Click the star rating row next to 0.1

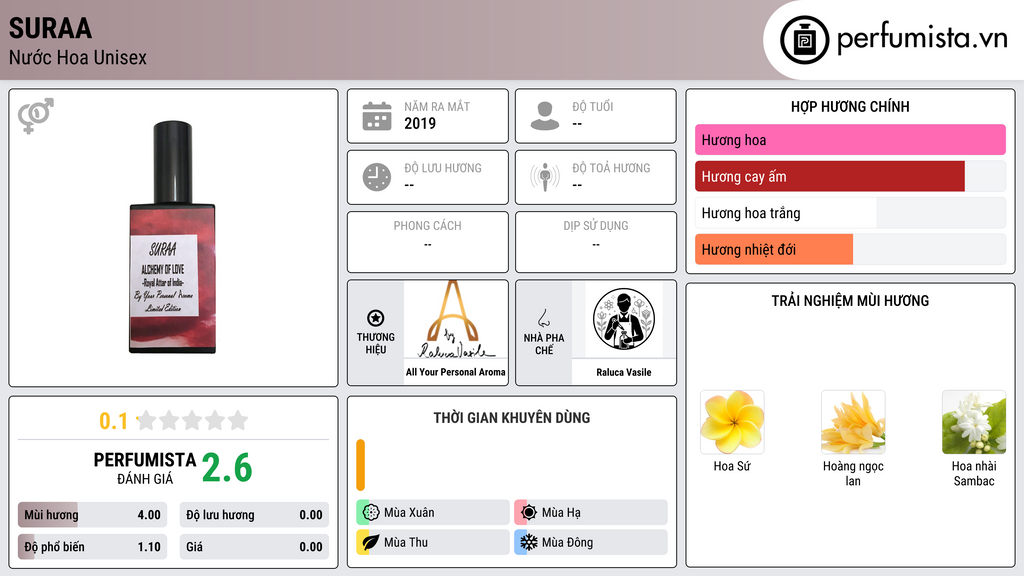pyautogui.click(x=193, y=421)
